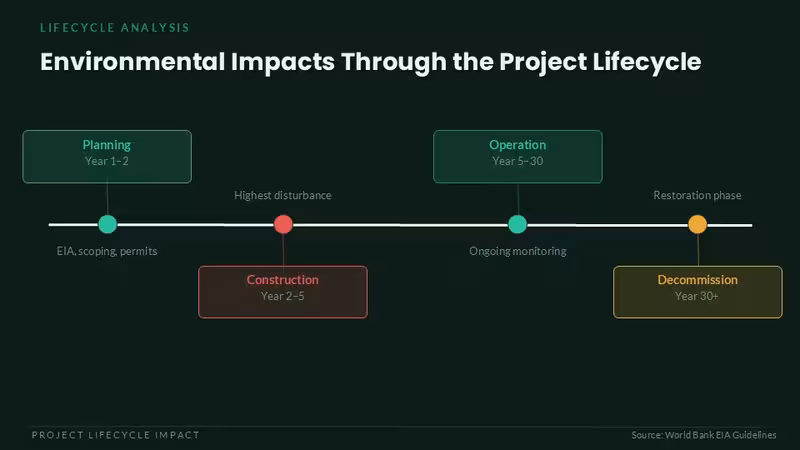Click the timeline line between Construction and Operation

pyautogui.click(x=401, y=224)
